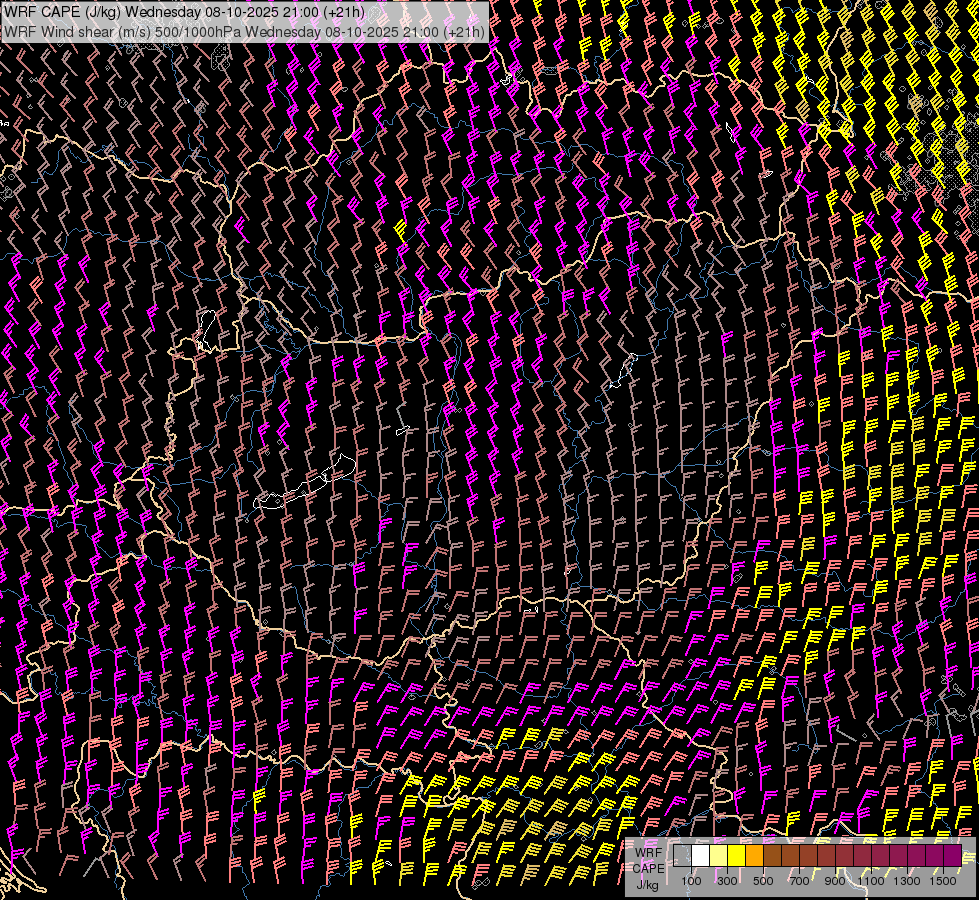Click the WRF CAPE (J/kg) header line
The width and height of the screenshot is (979, 900).
coord(183,12)
